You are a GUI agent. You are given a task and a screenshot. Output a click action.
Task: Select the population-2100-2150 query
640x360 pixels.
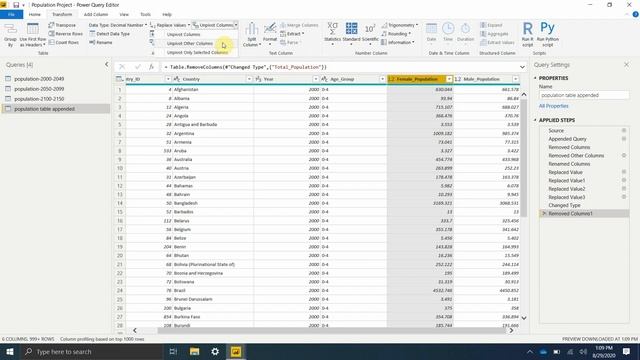[39, 99]
